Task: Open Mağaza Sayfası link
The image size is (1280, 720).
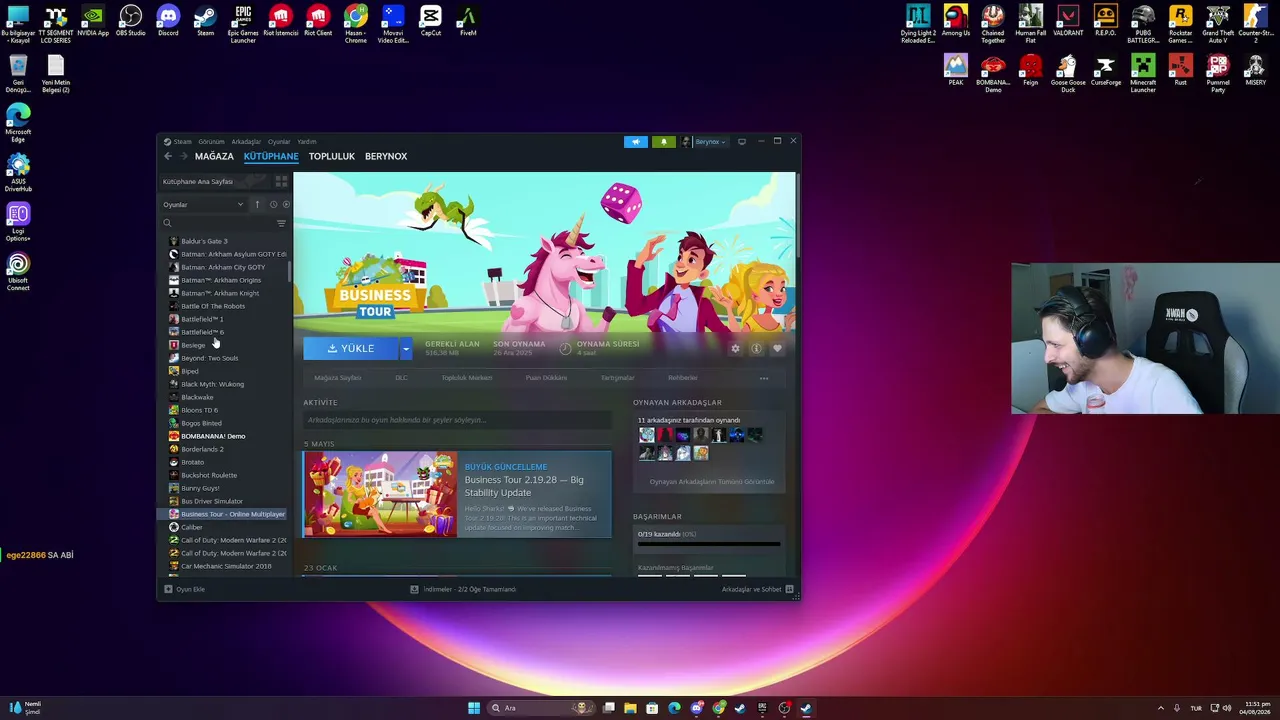Action: click(x=338, y=378)
